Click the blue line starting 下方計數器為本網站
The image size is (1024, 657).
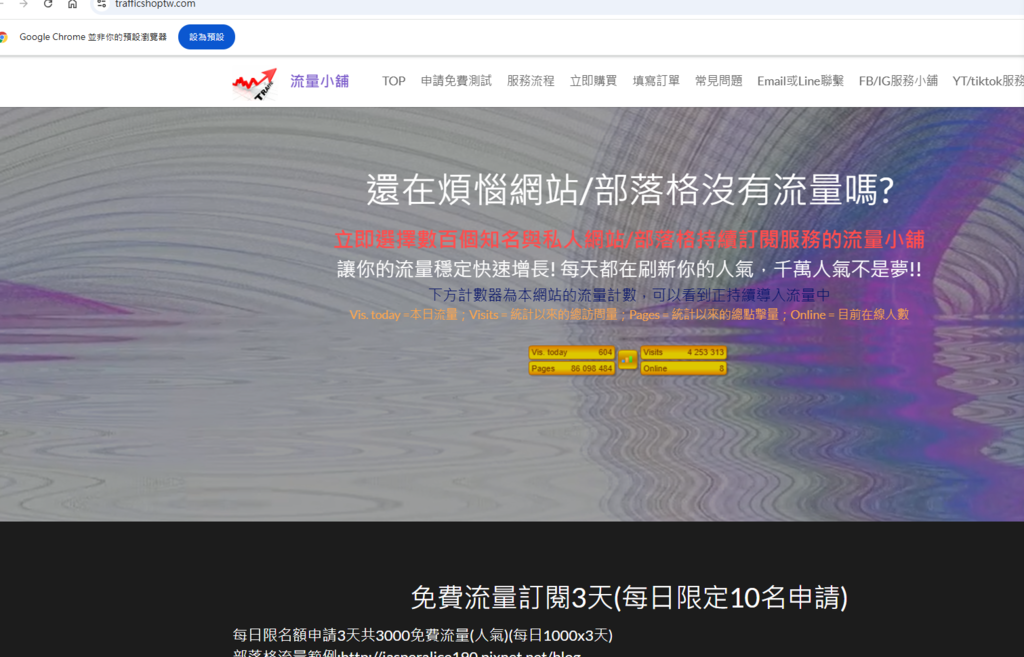(630, 295)
